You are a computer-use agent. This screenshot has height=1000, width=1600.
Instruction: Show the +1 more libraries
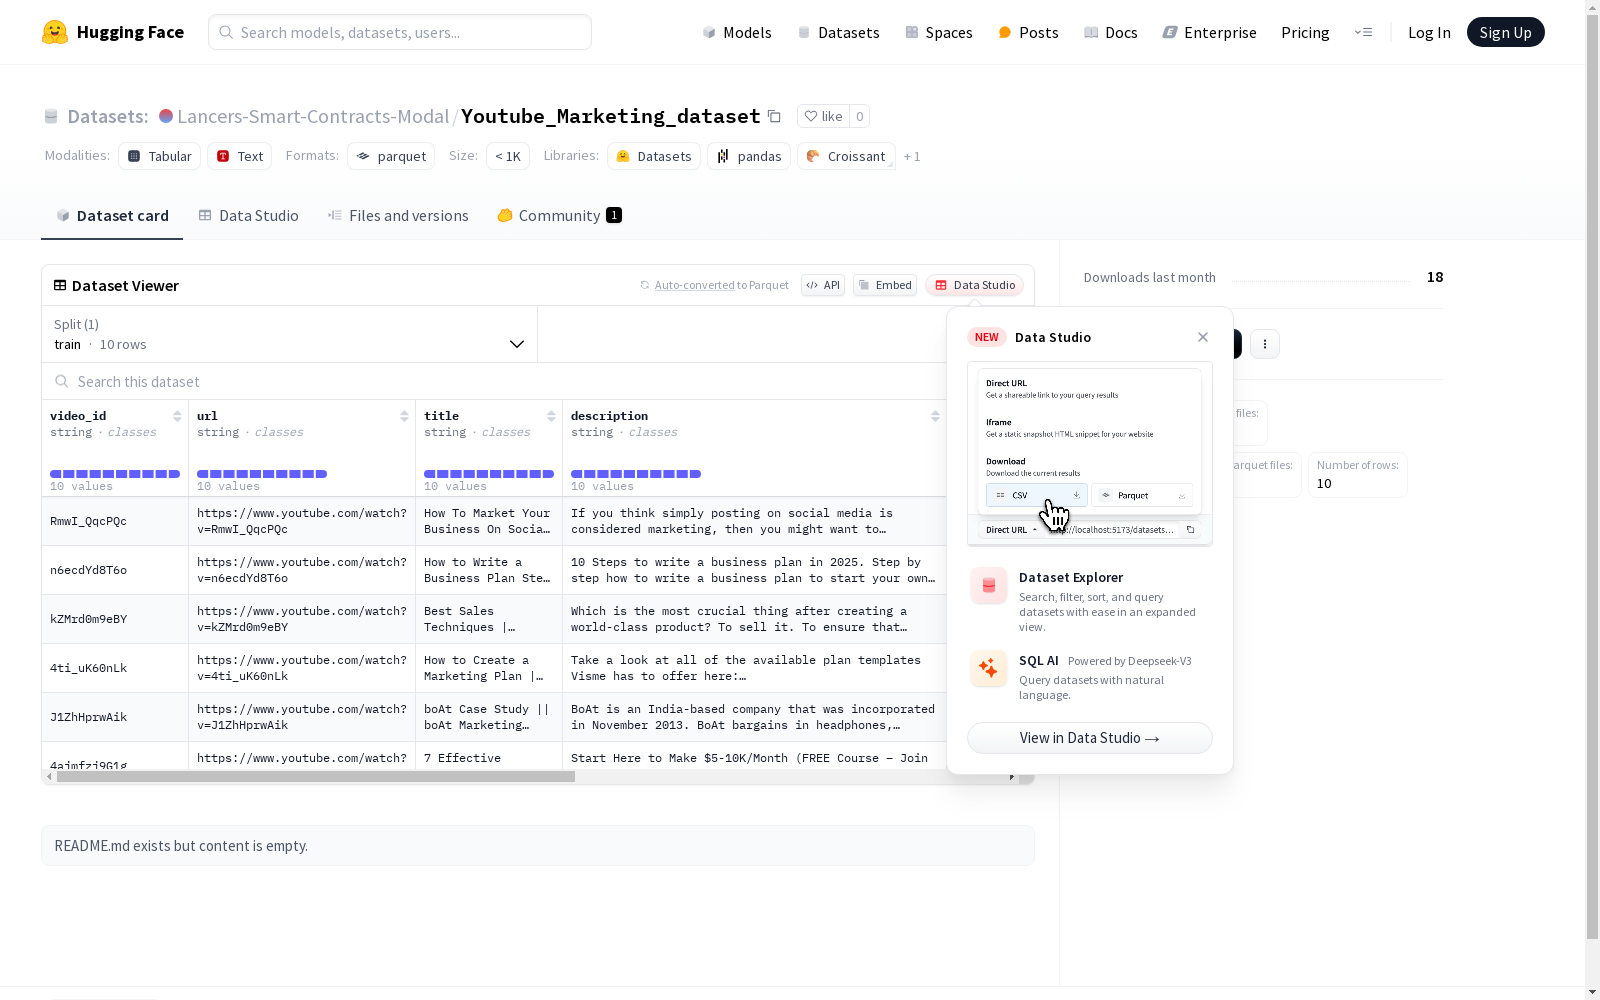912,156
